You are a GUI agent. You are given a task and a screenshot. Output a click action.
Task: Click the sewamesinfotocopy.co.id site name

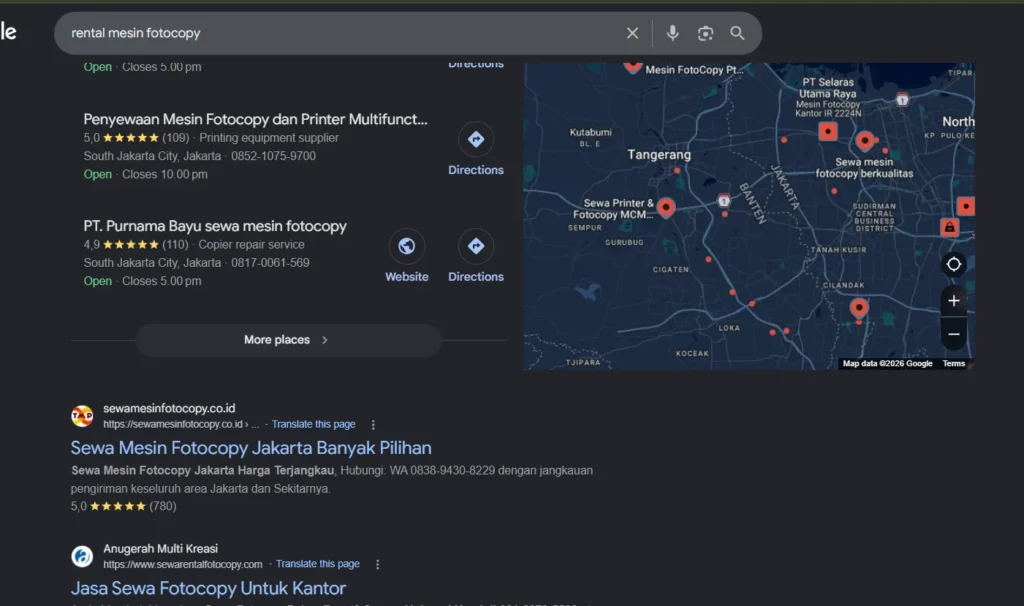click(169, 408)
